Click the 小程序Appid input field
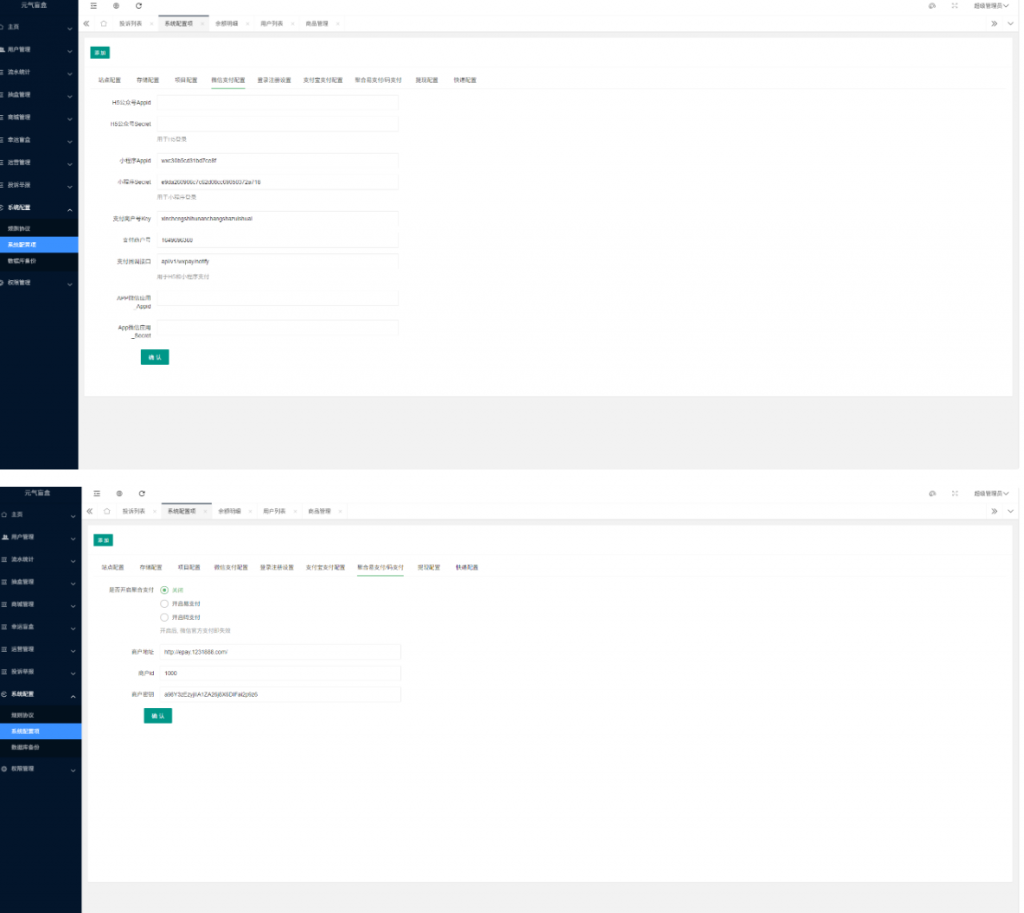The image size is (1024, 913). [x=277, y=160]
